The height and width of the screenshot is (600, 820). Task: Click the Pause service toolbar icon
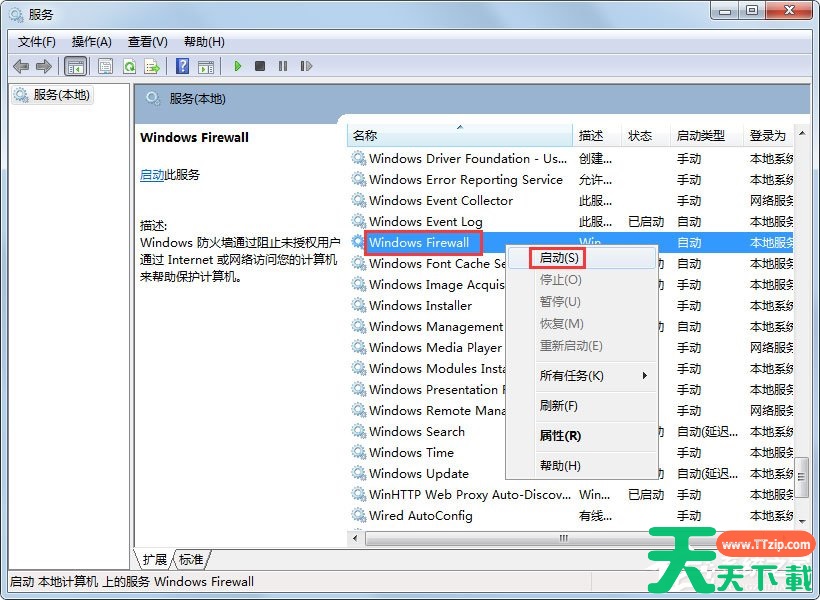coord(283,66)
